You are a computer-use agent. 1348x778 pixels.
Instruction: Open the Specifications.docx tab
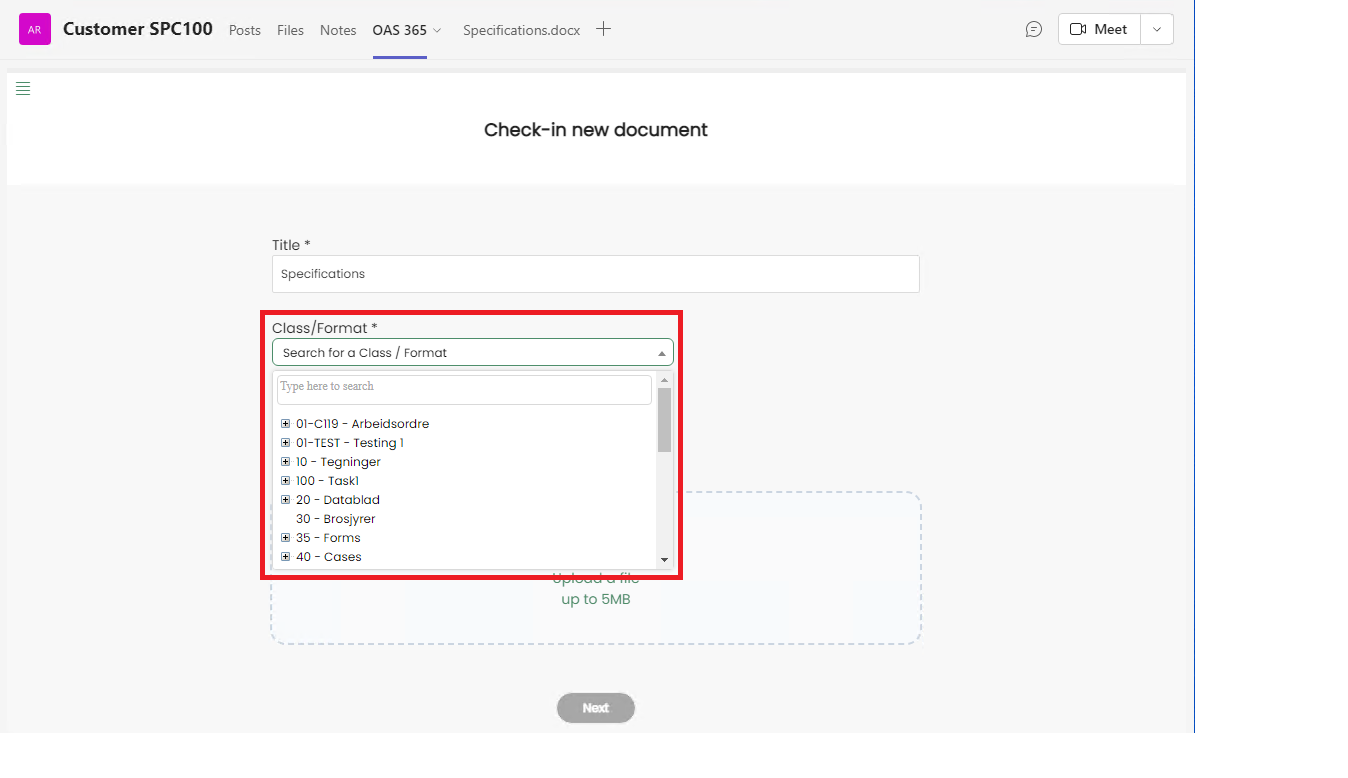pos(521,30)
